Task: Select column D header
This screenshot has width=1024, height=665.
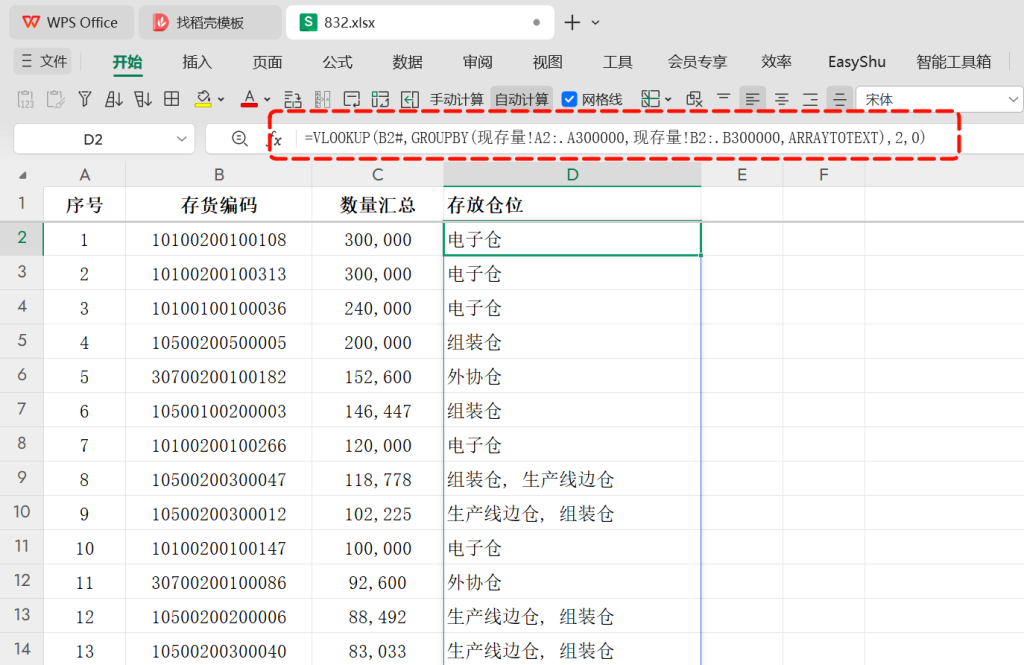Action: pyautogui.click(x=572, y=174)
